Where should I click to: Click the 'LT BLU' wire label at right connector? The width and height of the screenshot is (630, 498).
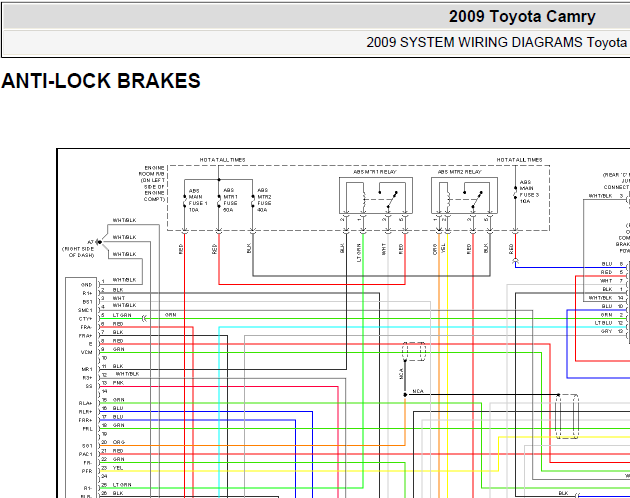[x=604, y=323]
